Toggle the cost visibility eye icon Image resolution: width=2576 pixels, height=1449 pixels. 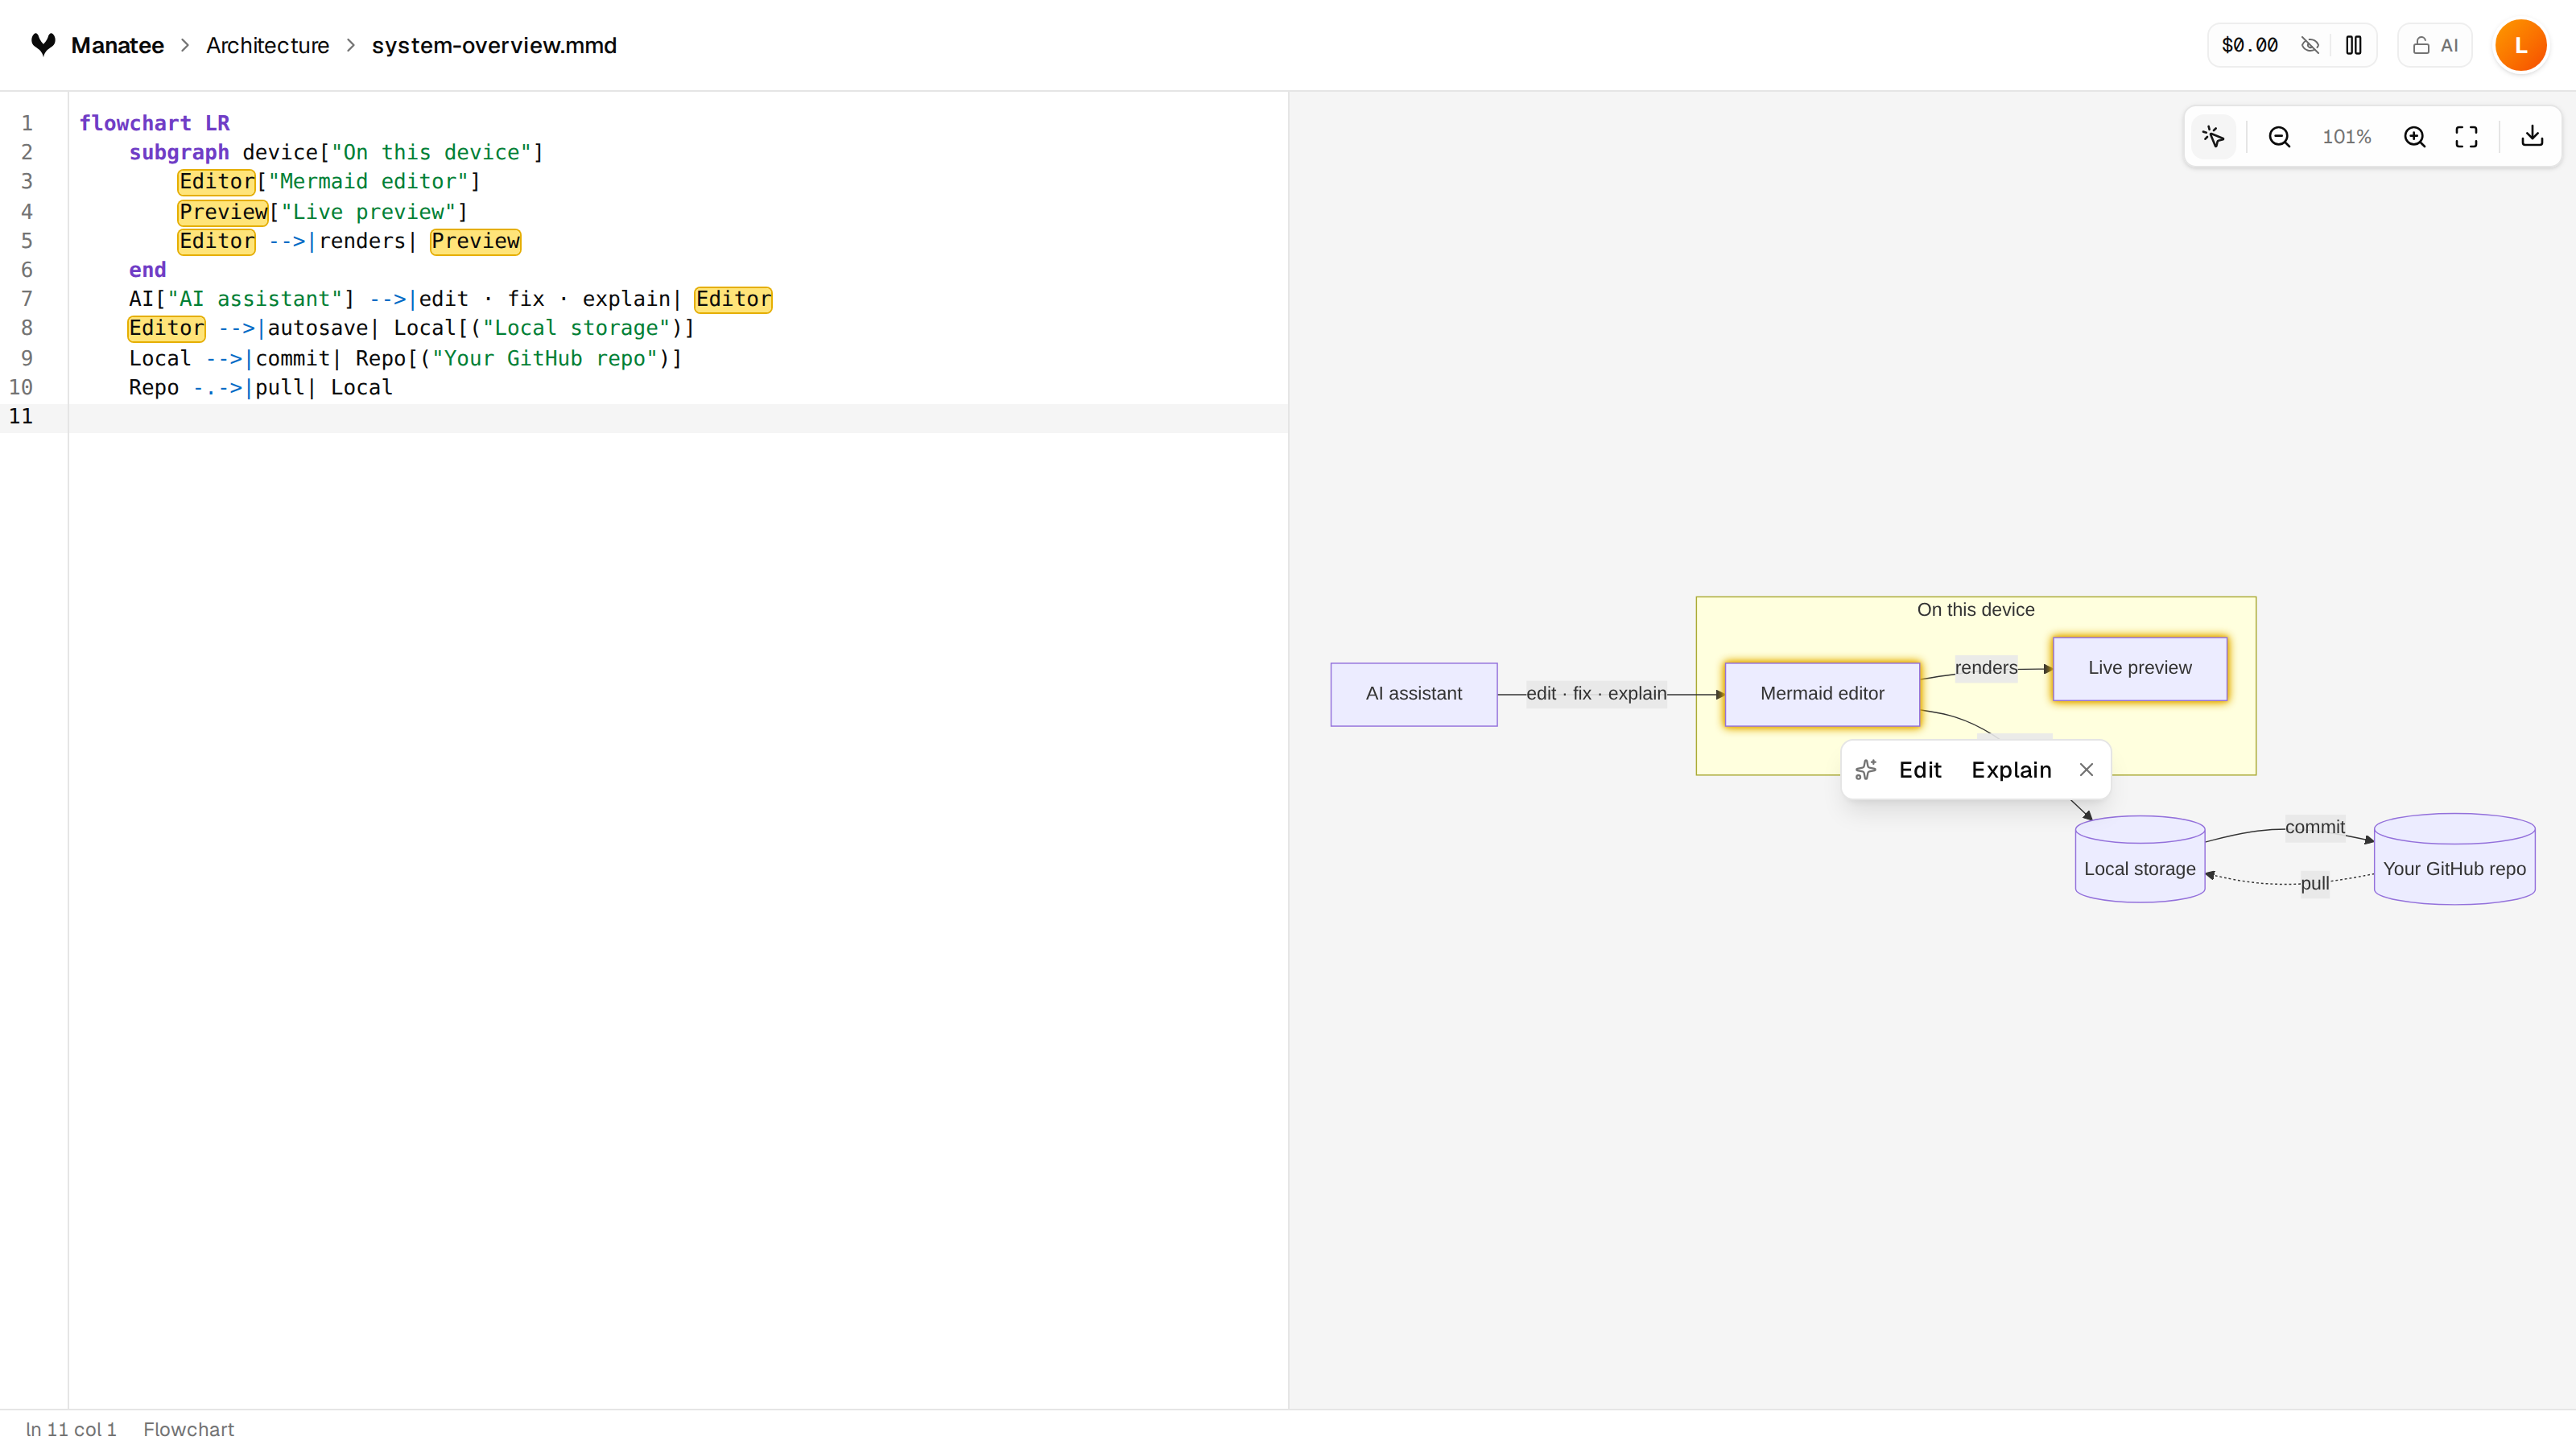pos(2310,45)
